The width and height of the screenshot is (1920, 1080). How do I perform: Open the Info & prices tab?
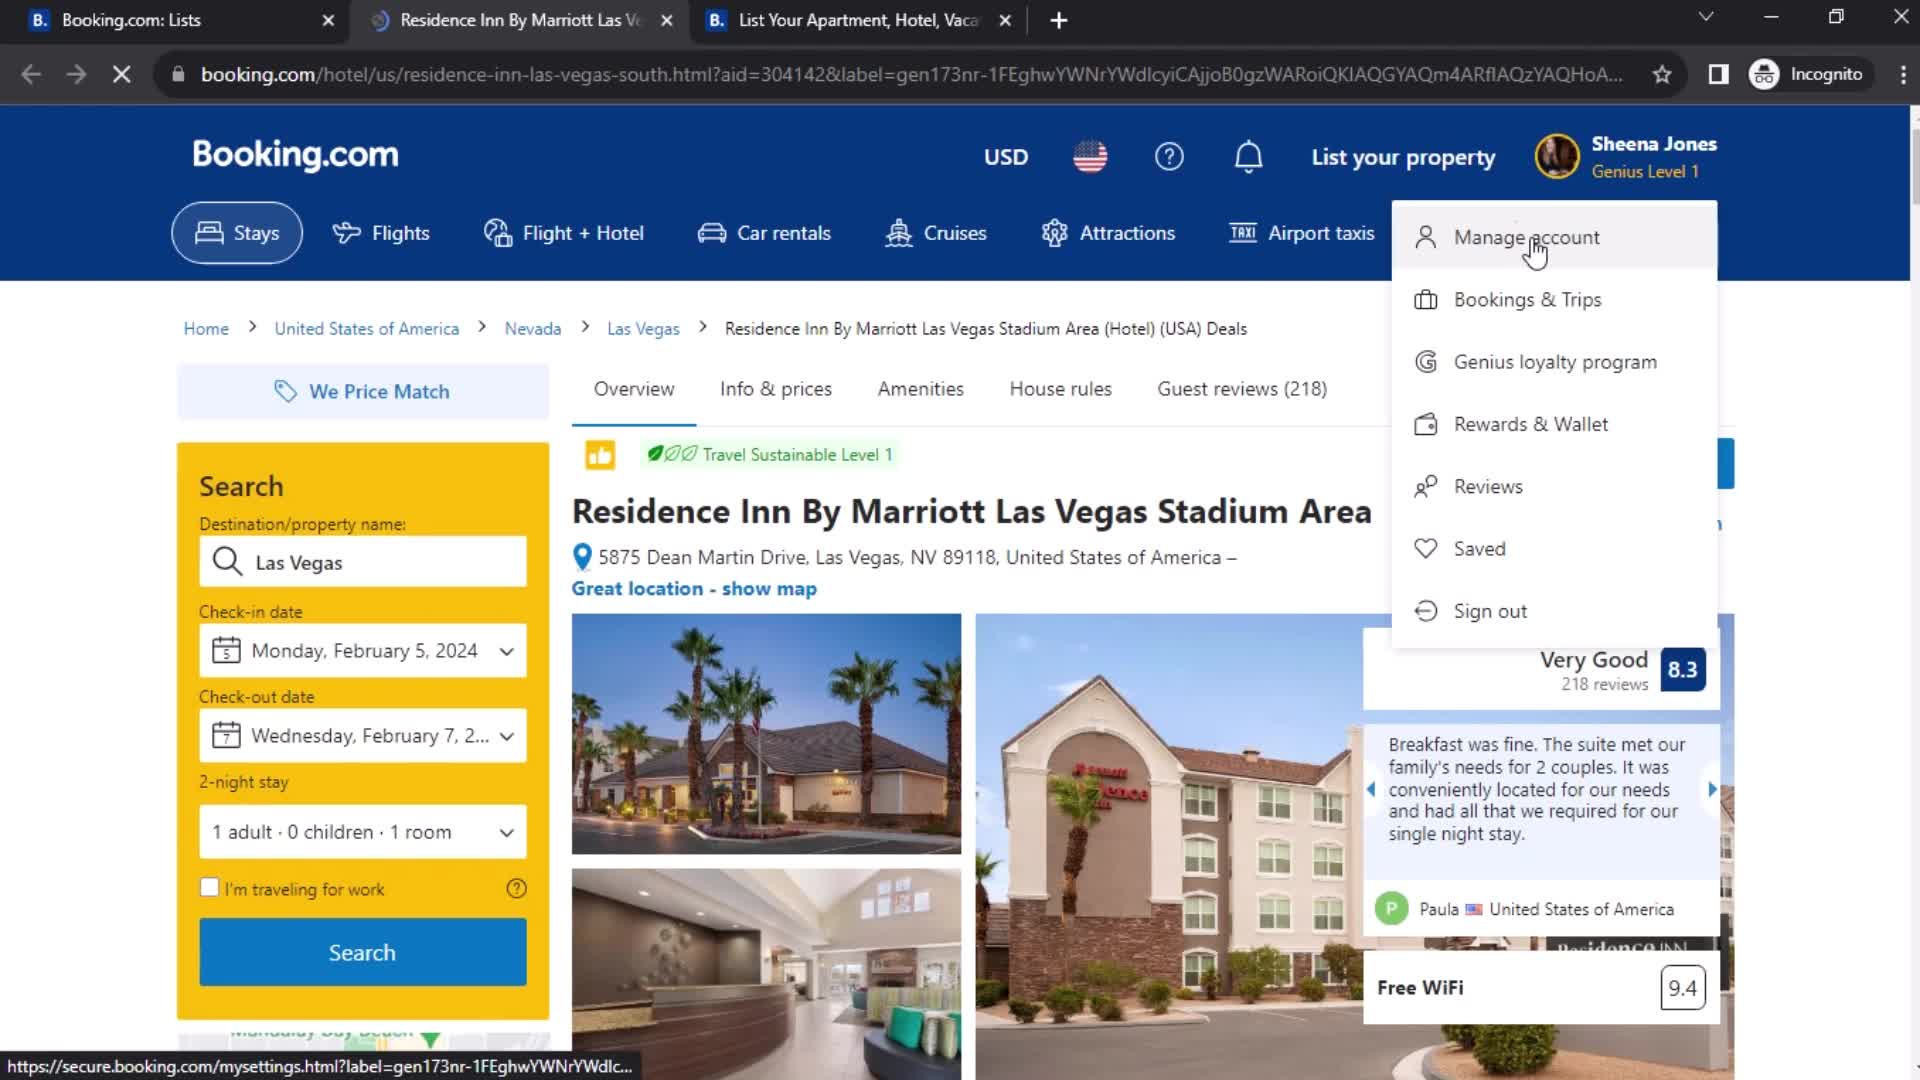tap(776, 389)
